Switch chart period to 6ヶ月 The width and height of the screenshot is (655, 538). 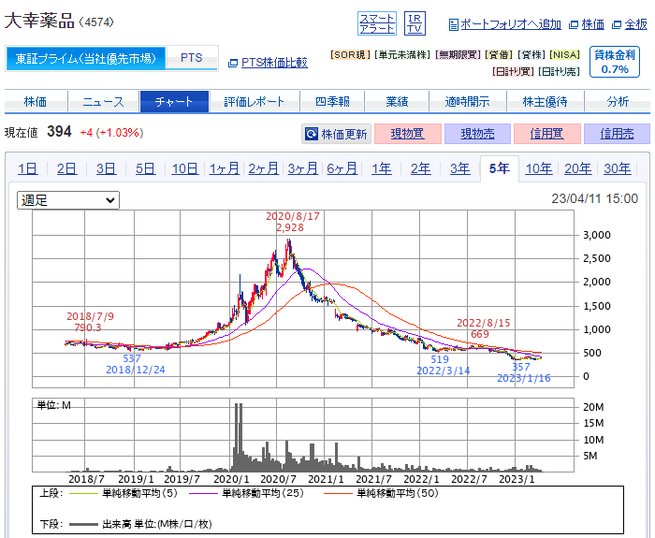pos(342,169)
